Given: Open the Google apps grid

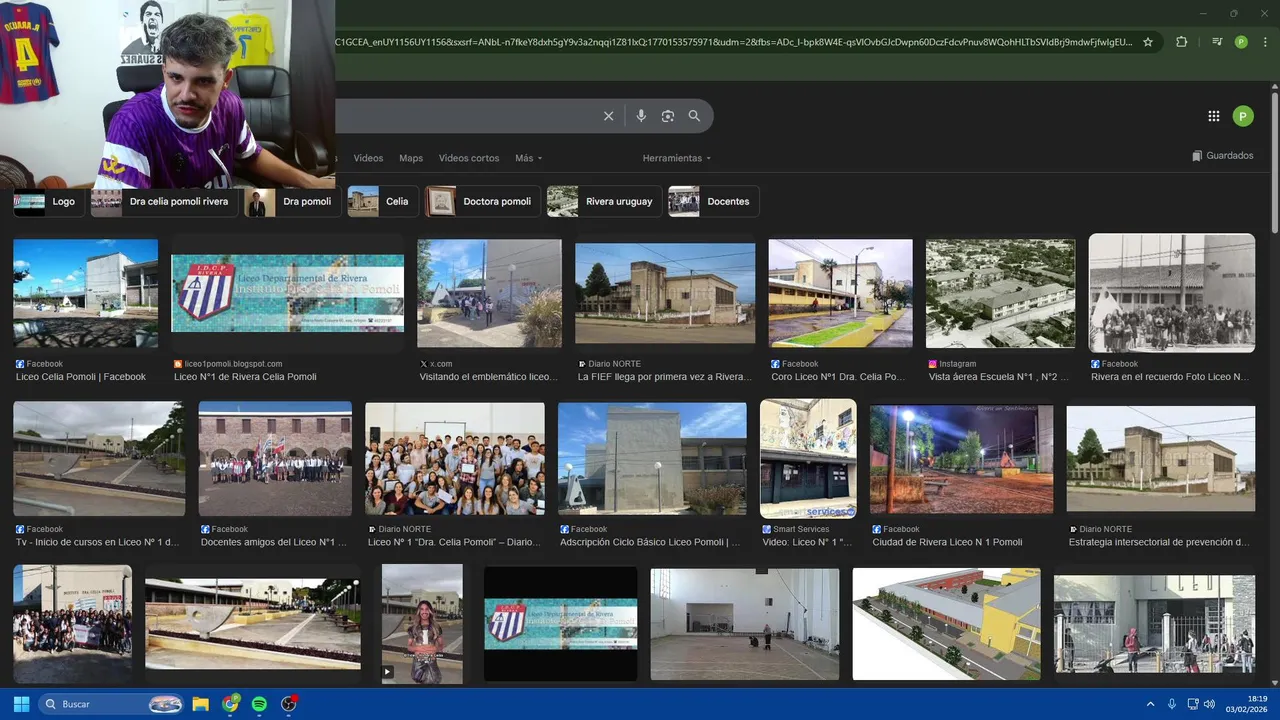Looking at the screenshot, I should pos(1214,116).
